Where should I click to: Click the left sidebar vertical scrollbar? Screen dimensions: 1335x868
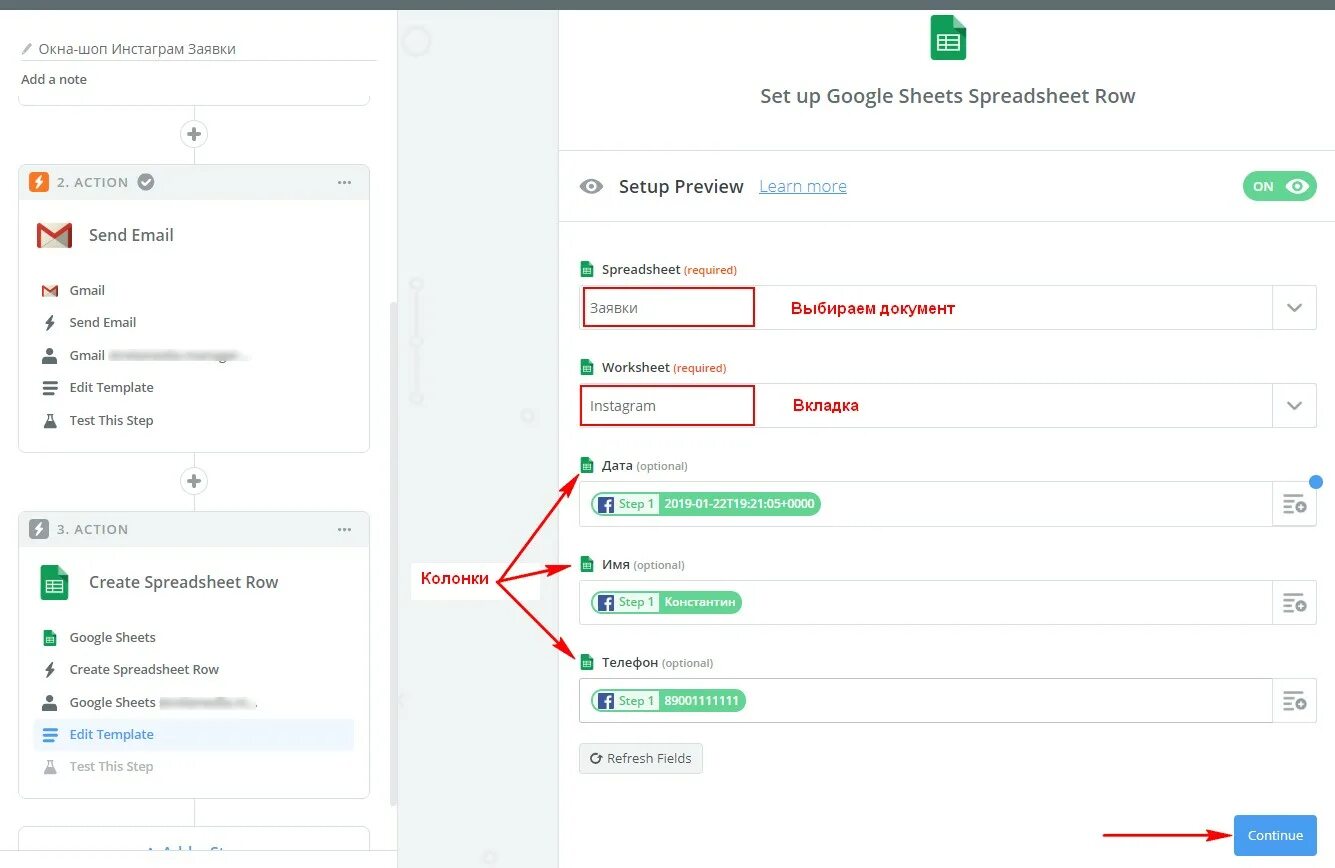pos(393,553)
